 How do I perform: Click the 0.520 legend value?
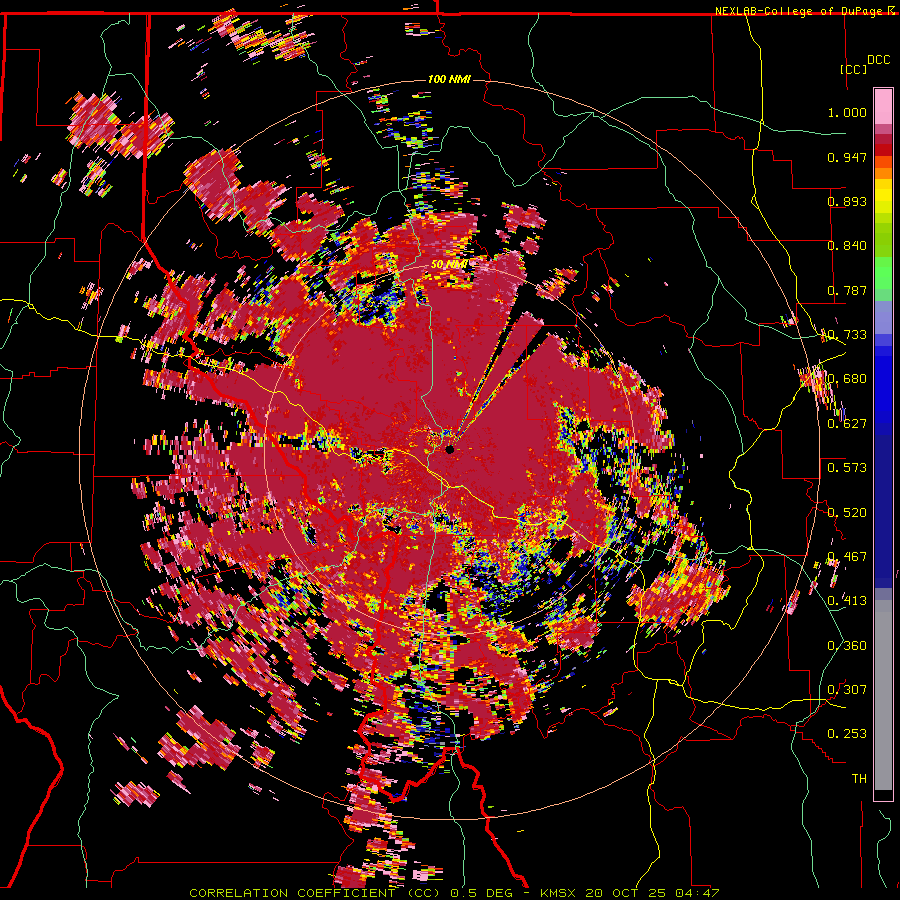847,512
